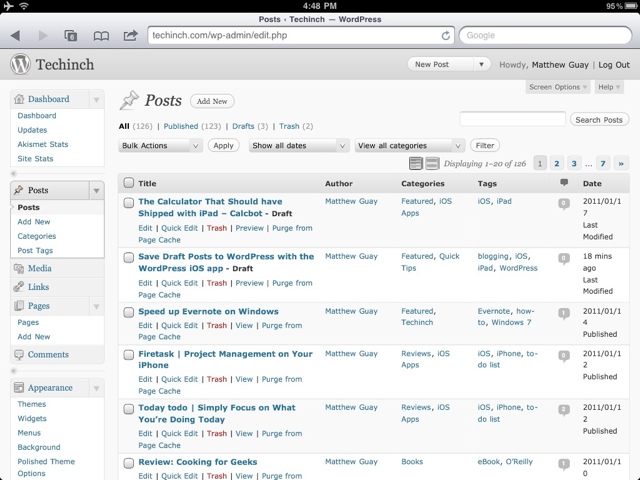Collapse the Appearance menu arrow
This screenshot has width=640, height=480.
click(x=96, y=388)
